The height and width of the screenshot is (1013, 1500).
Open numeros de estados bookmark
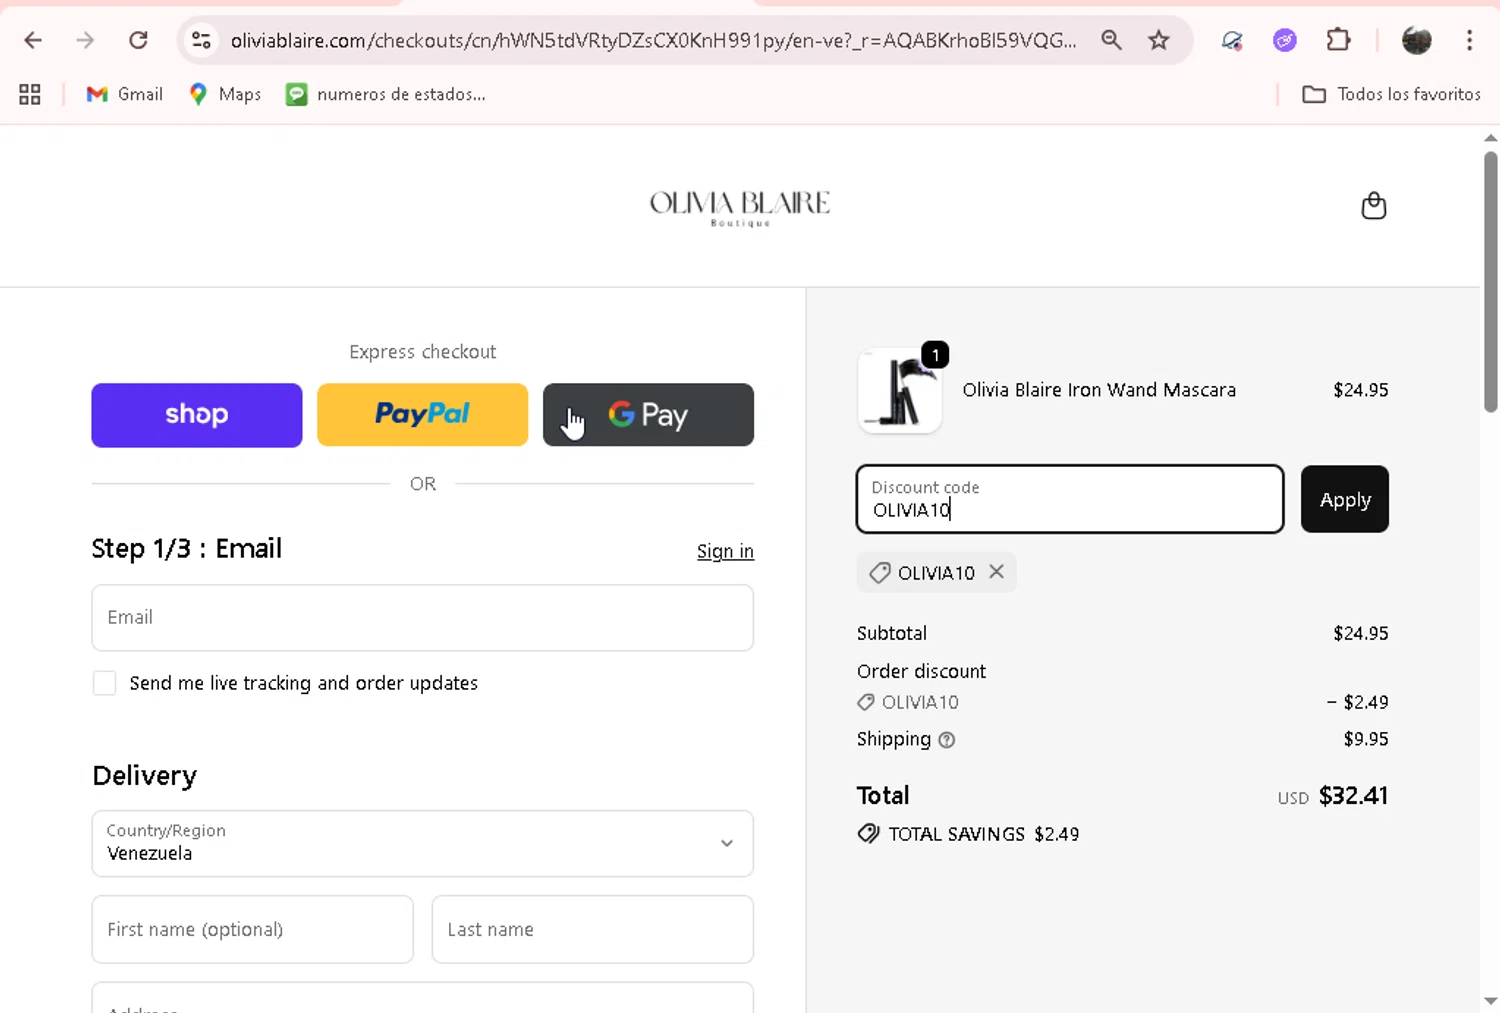pos(386,94)
